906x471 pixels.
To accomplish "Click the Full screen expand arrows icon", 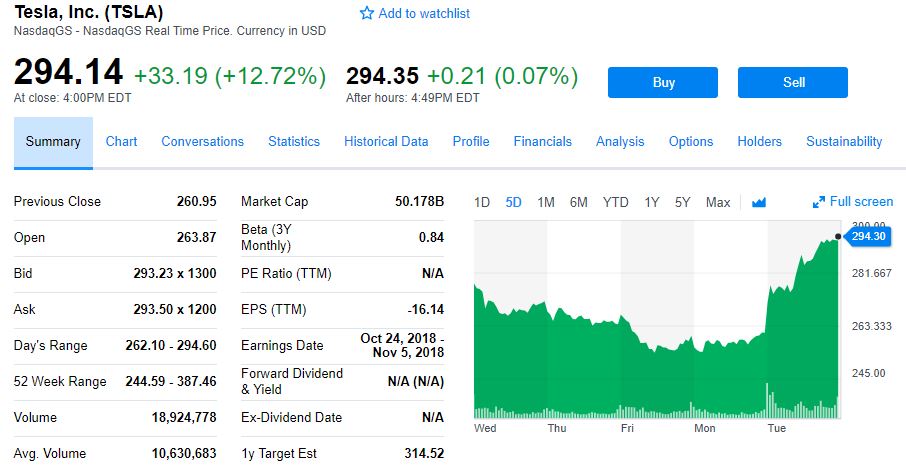I will coord(819,202).
